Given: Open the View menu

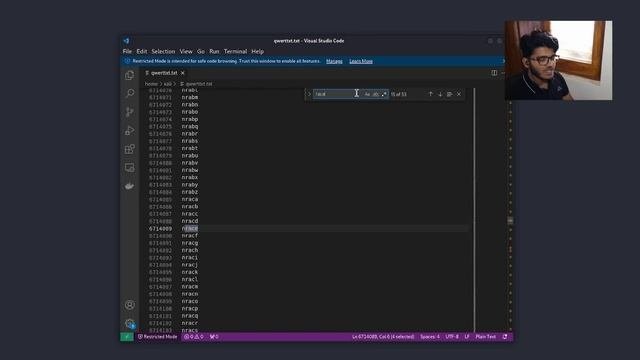Looking at the screenshot, I should pyautogui.click(x=186, y=51).
